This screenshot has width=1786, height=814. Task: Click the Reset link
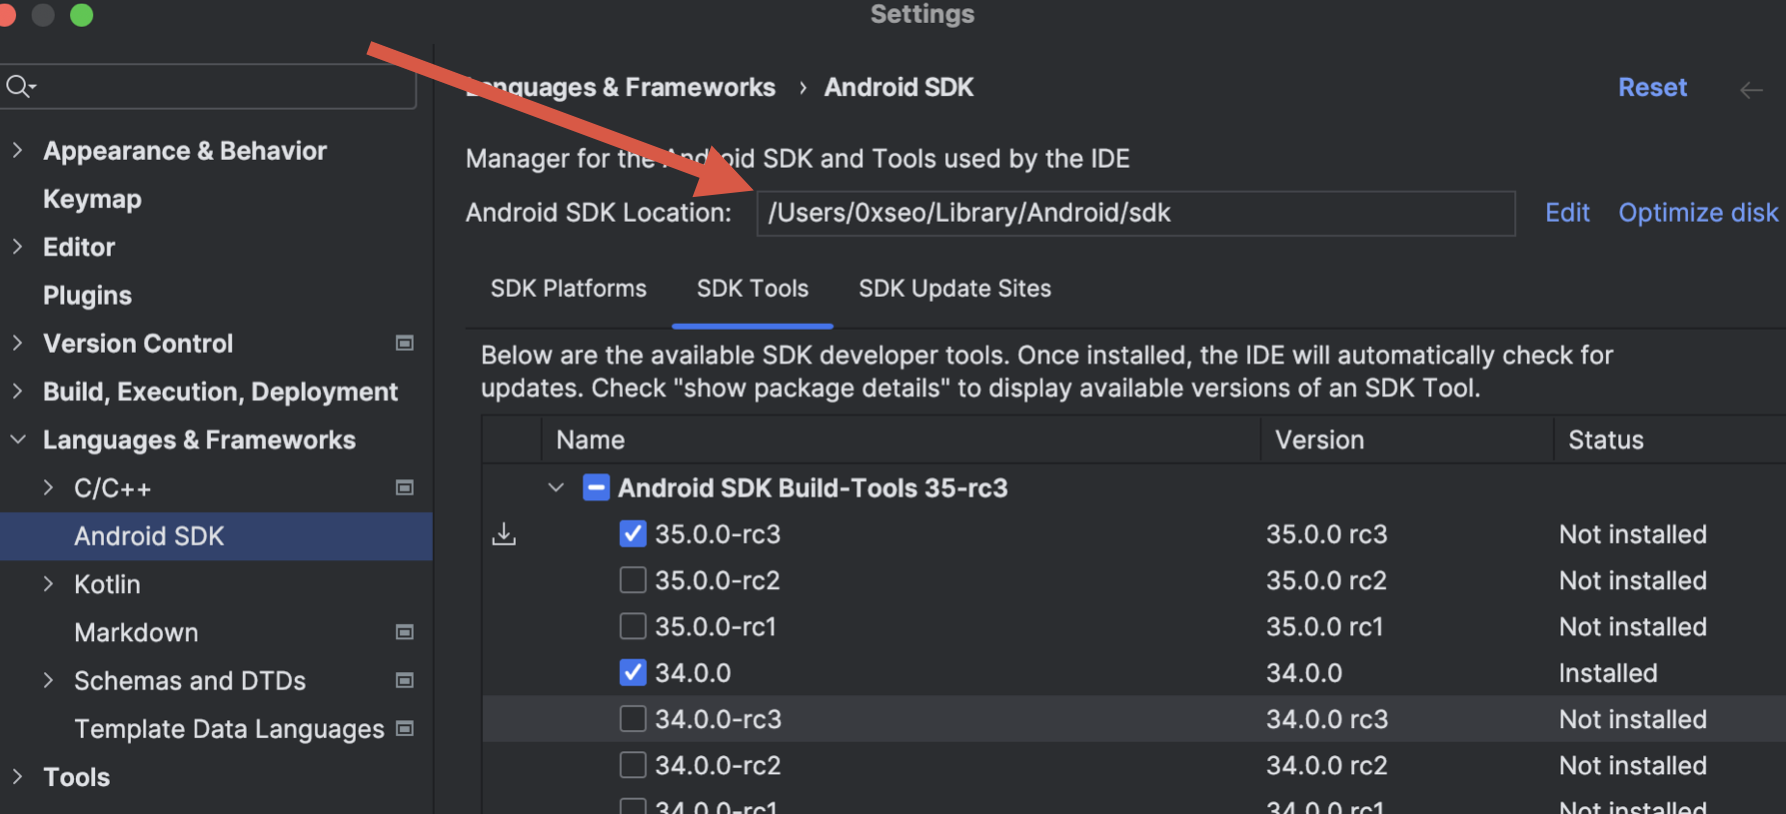tap(1652, 87)
